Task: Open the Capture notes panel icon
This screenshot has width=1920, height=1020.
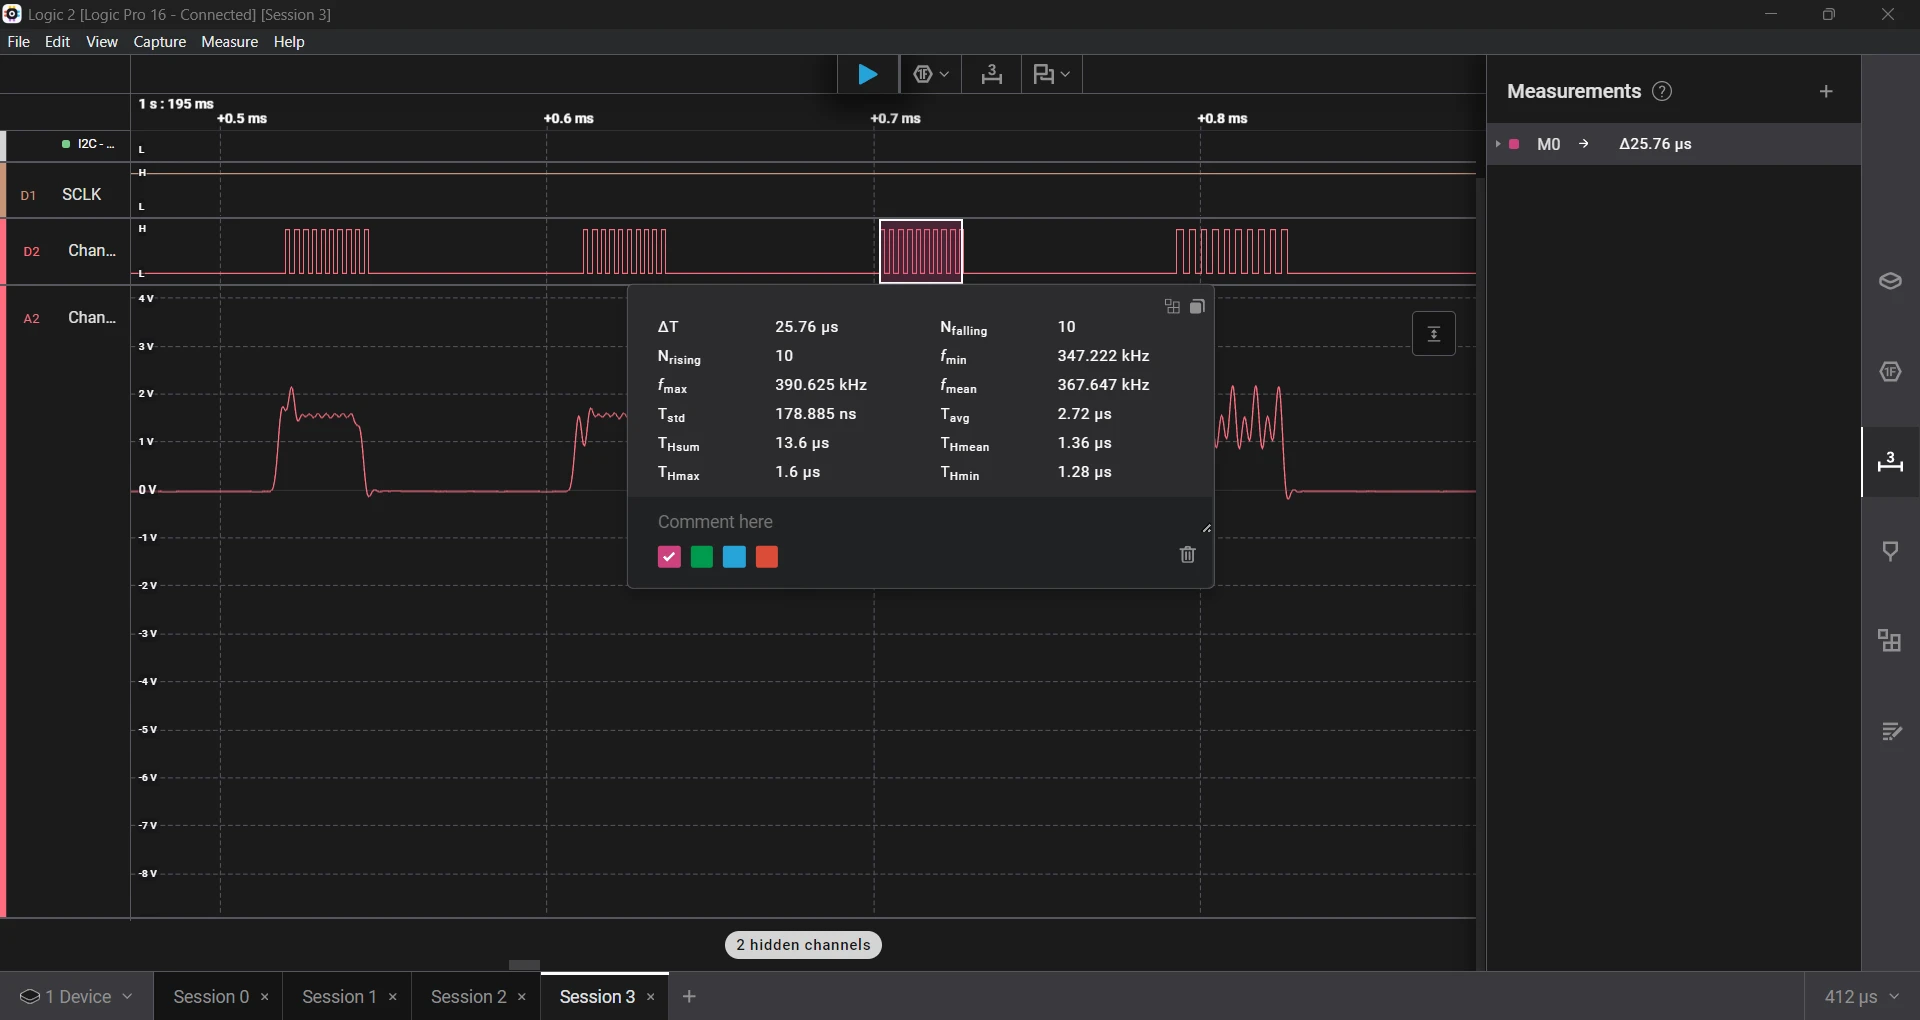Action: coord(1891,731)
